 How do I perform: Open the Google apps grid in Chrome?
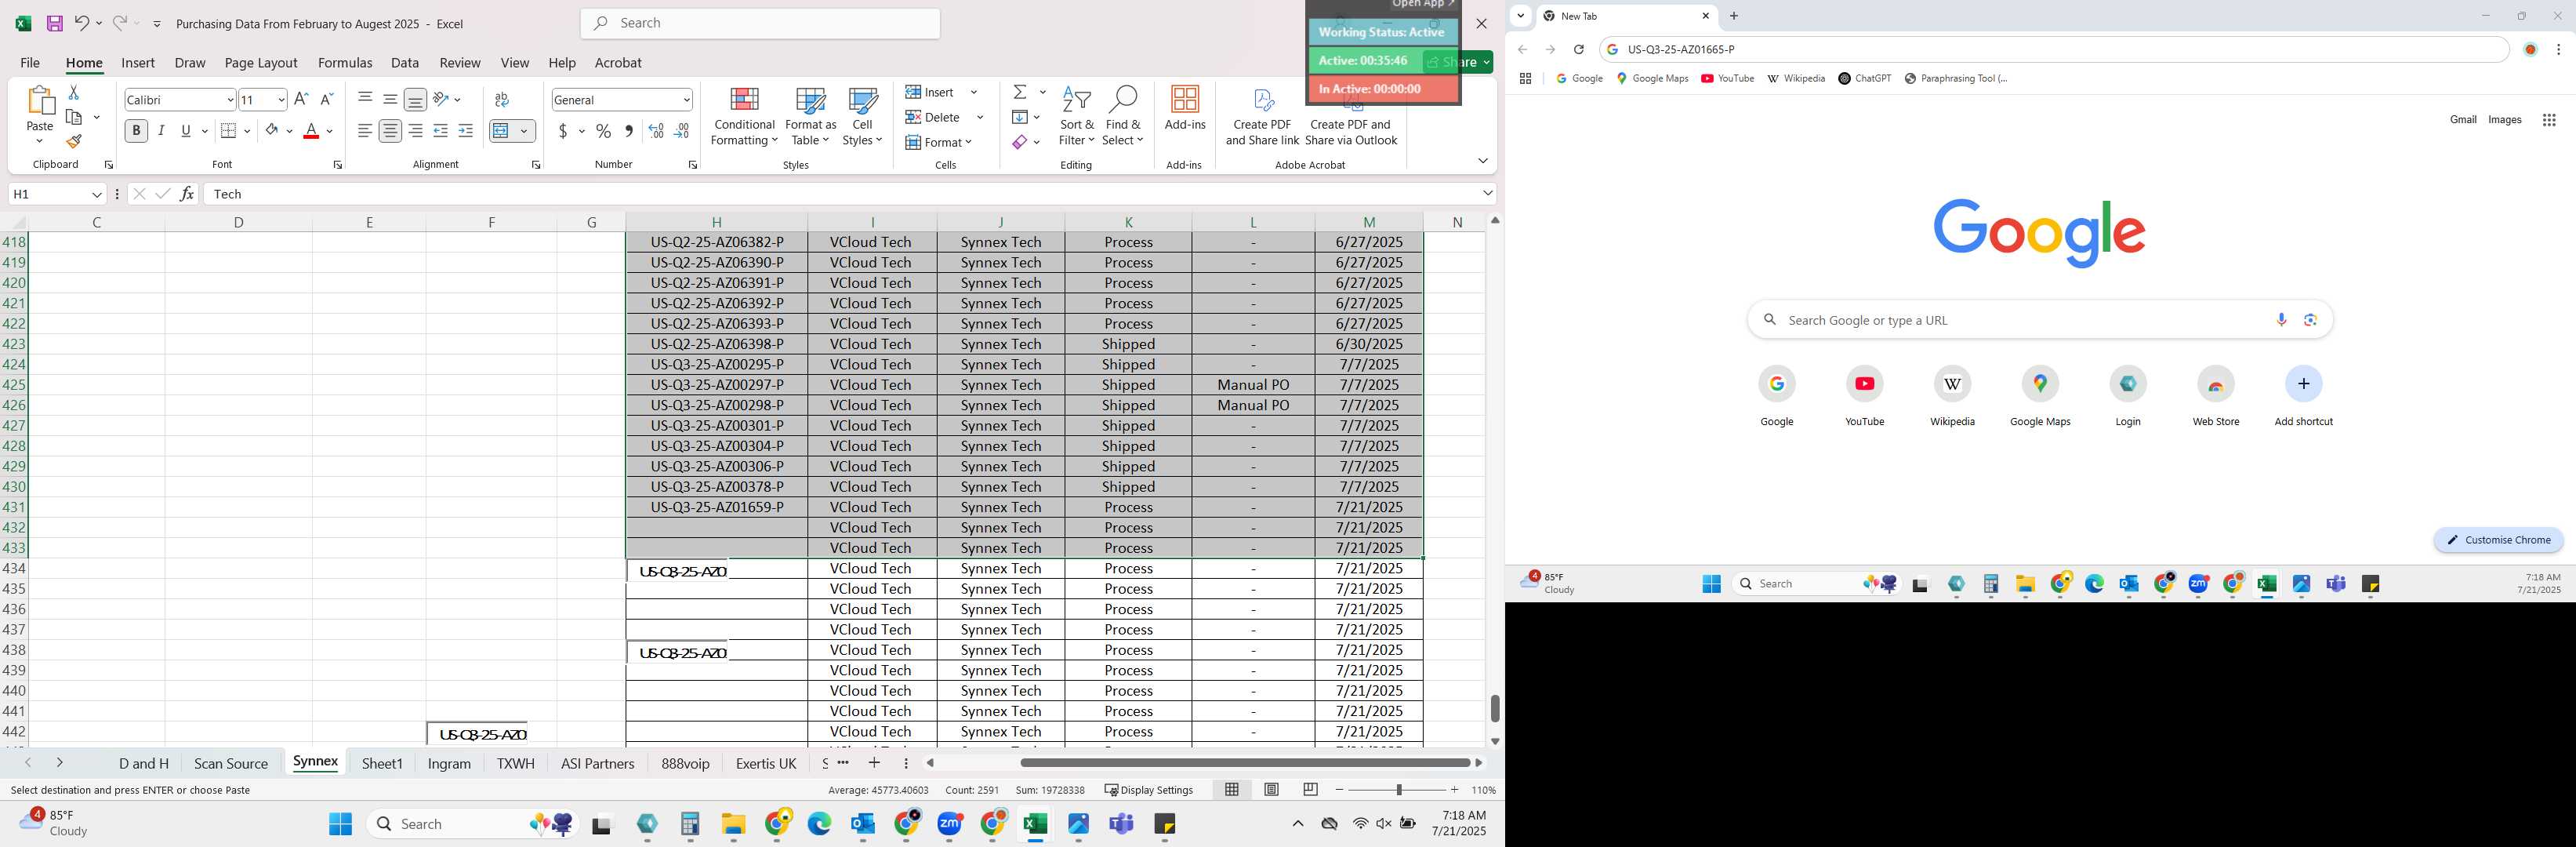2549,120
